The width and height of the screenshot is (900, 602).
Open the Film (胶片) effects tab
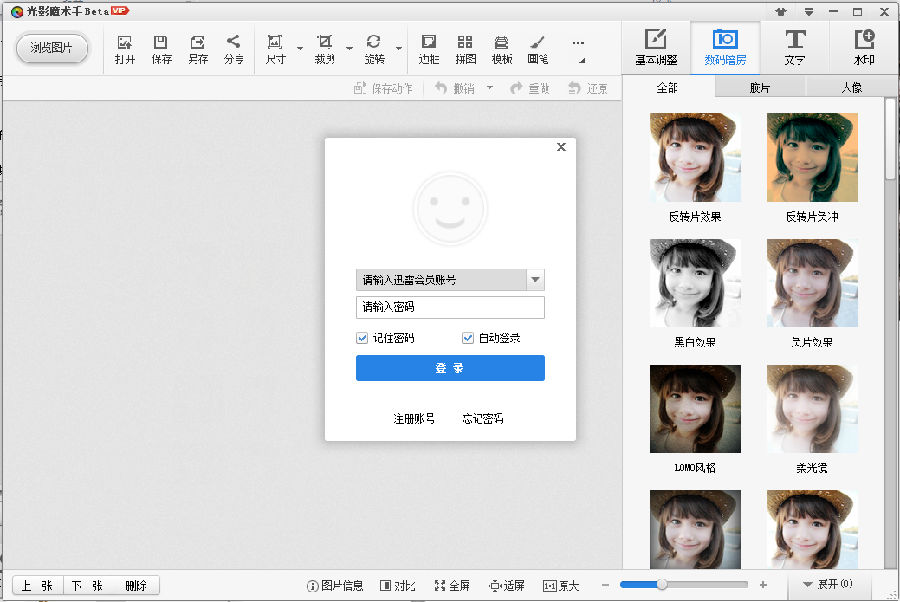pos(759,88)
